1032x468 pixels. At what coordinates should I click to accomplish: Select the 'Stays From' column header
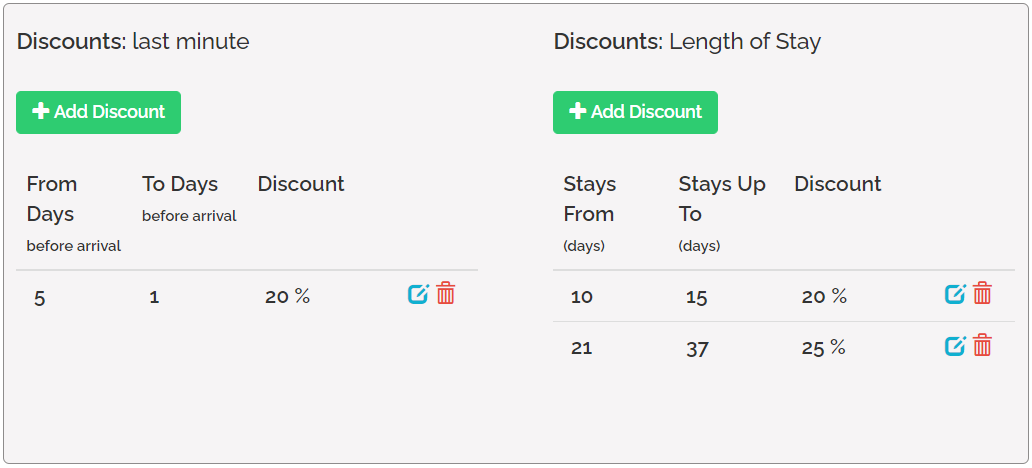[x=589, y=199]
